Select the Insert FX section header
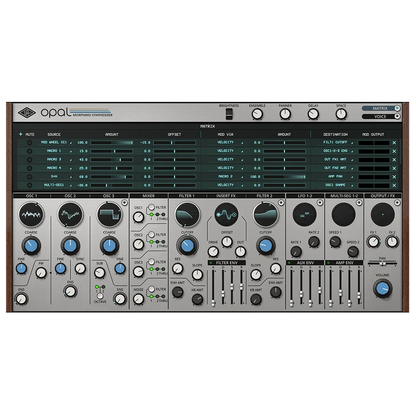This screenshot has width=416, height=416. [x=226, y=196]
